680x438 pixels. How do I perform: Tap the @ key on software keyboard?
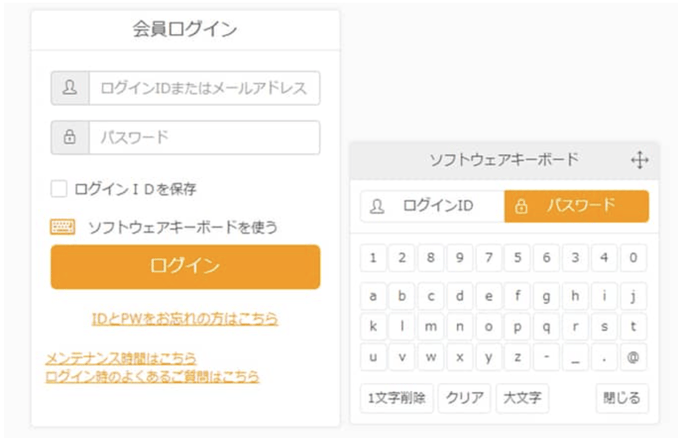(x=633, y=357)
